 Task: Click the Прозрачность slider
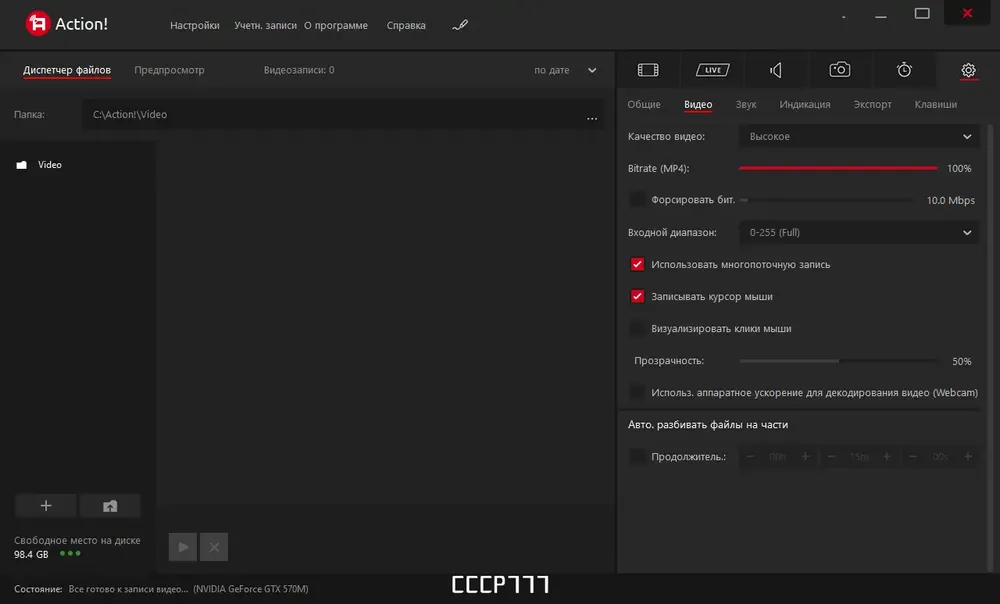coord(838,360)
